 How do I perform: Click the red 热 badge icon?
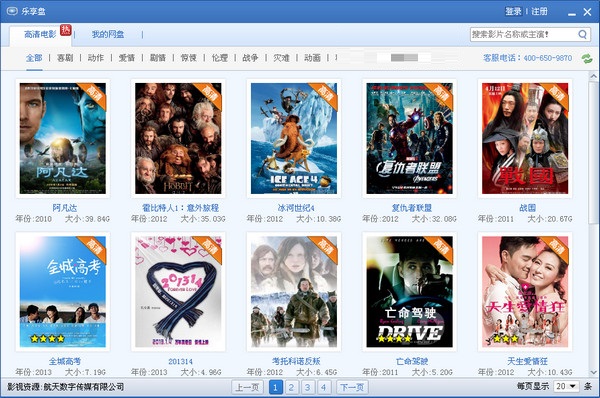click(x=66, y=30)
